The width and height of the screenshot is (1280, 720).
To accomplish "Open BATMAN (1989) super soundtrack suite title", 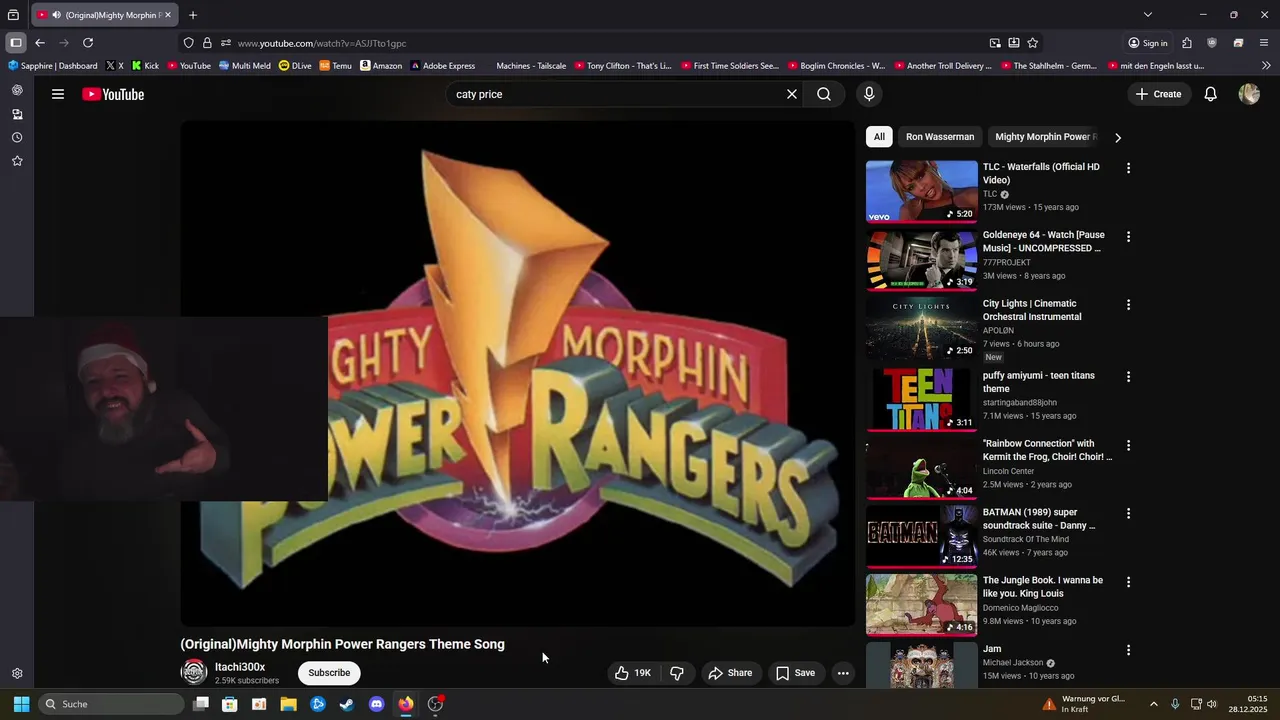I will tap(1039, 519).
